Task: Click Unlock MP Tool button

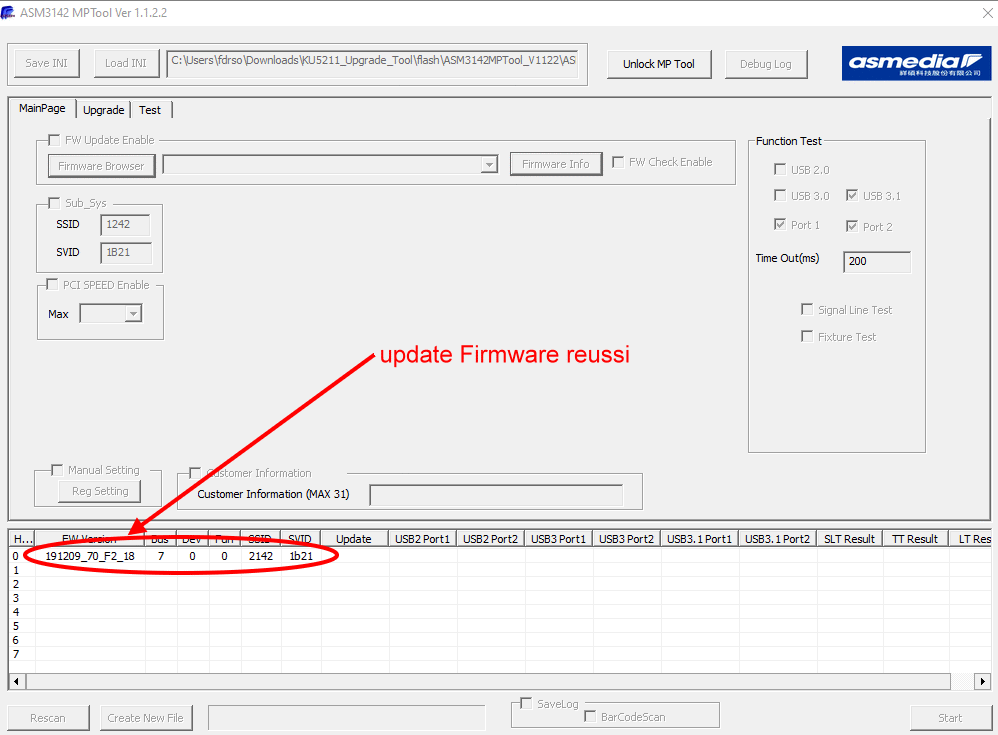Action: point(659,64)
